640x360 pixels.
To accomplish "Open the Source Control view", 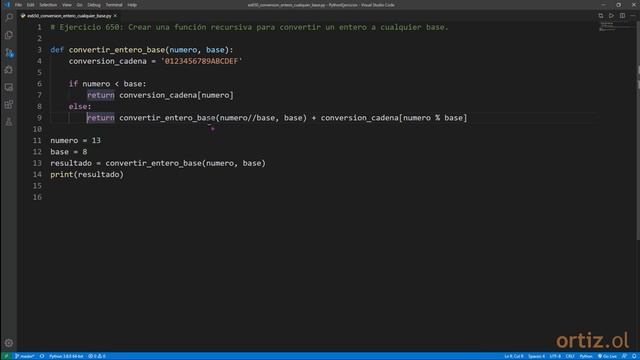I will [9, 53].
